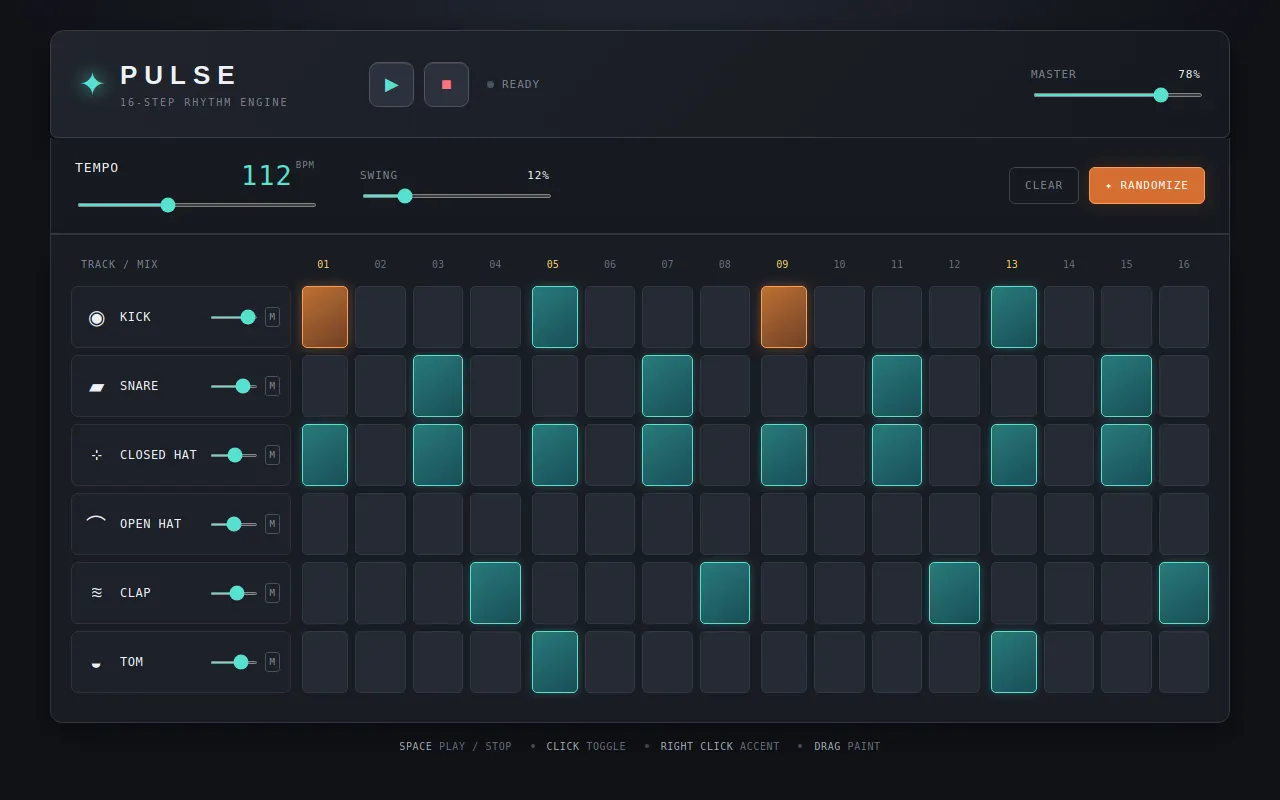Enable the Open Hat pad on step 09
Image resolution: width=1280 pixels, height=800 pixels.
(784, 524)
